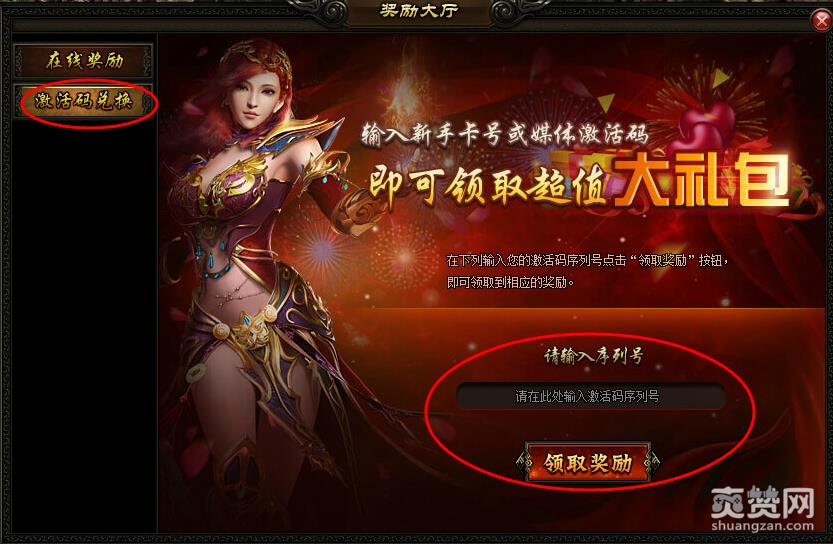Click right ornament of 领取奖励 button
833x544 pixels.
pos(652,462)
